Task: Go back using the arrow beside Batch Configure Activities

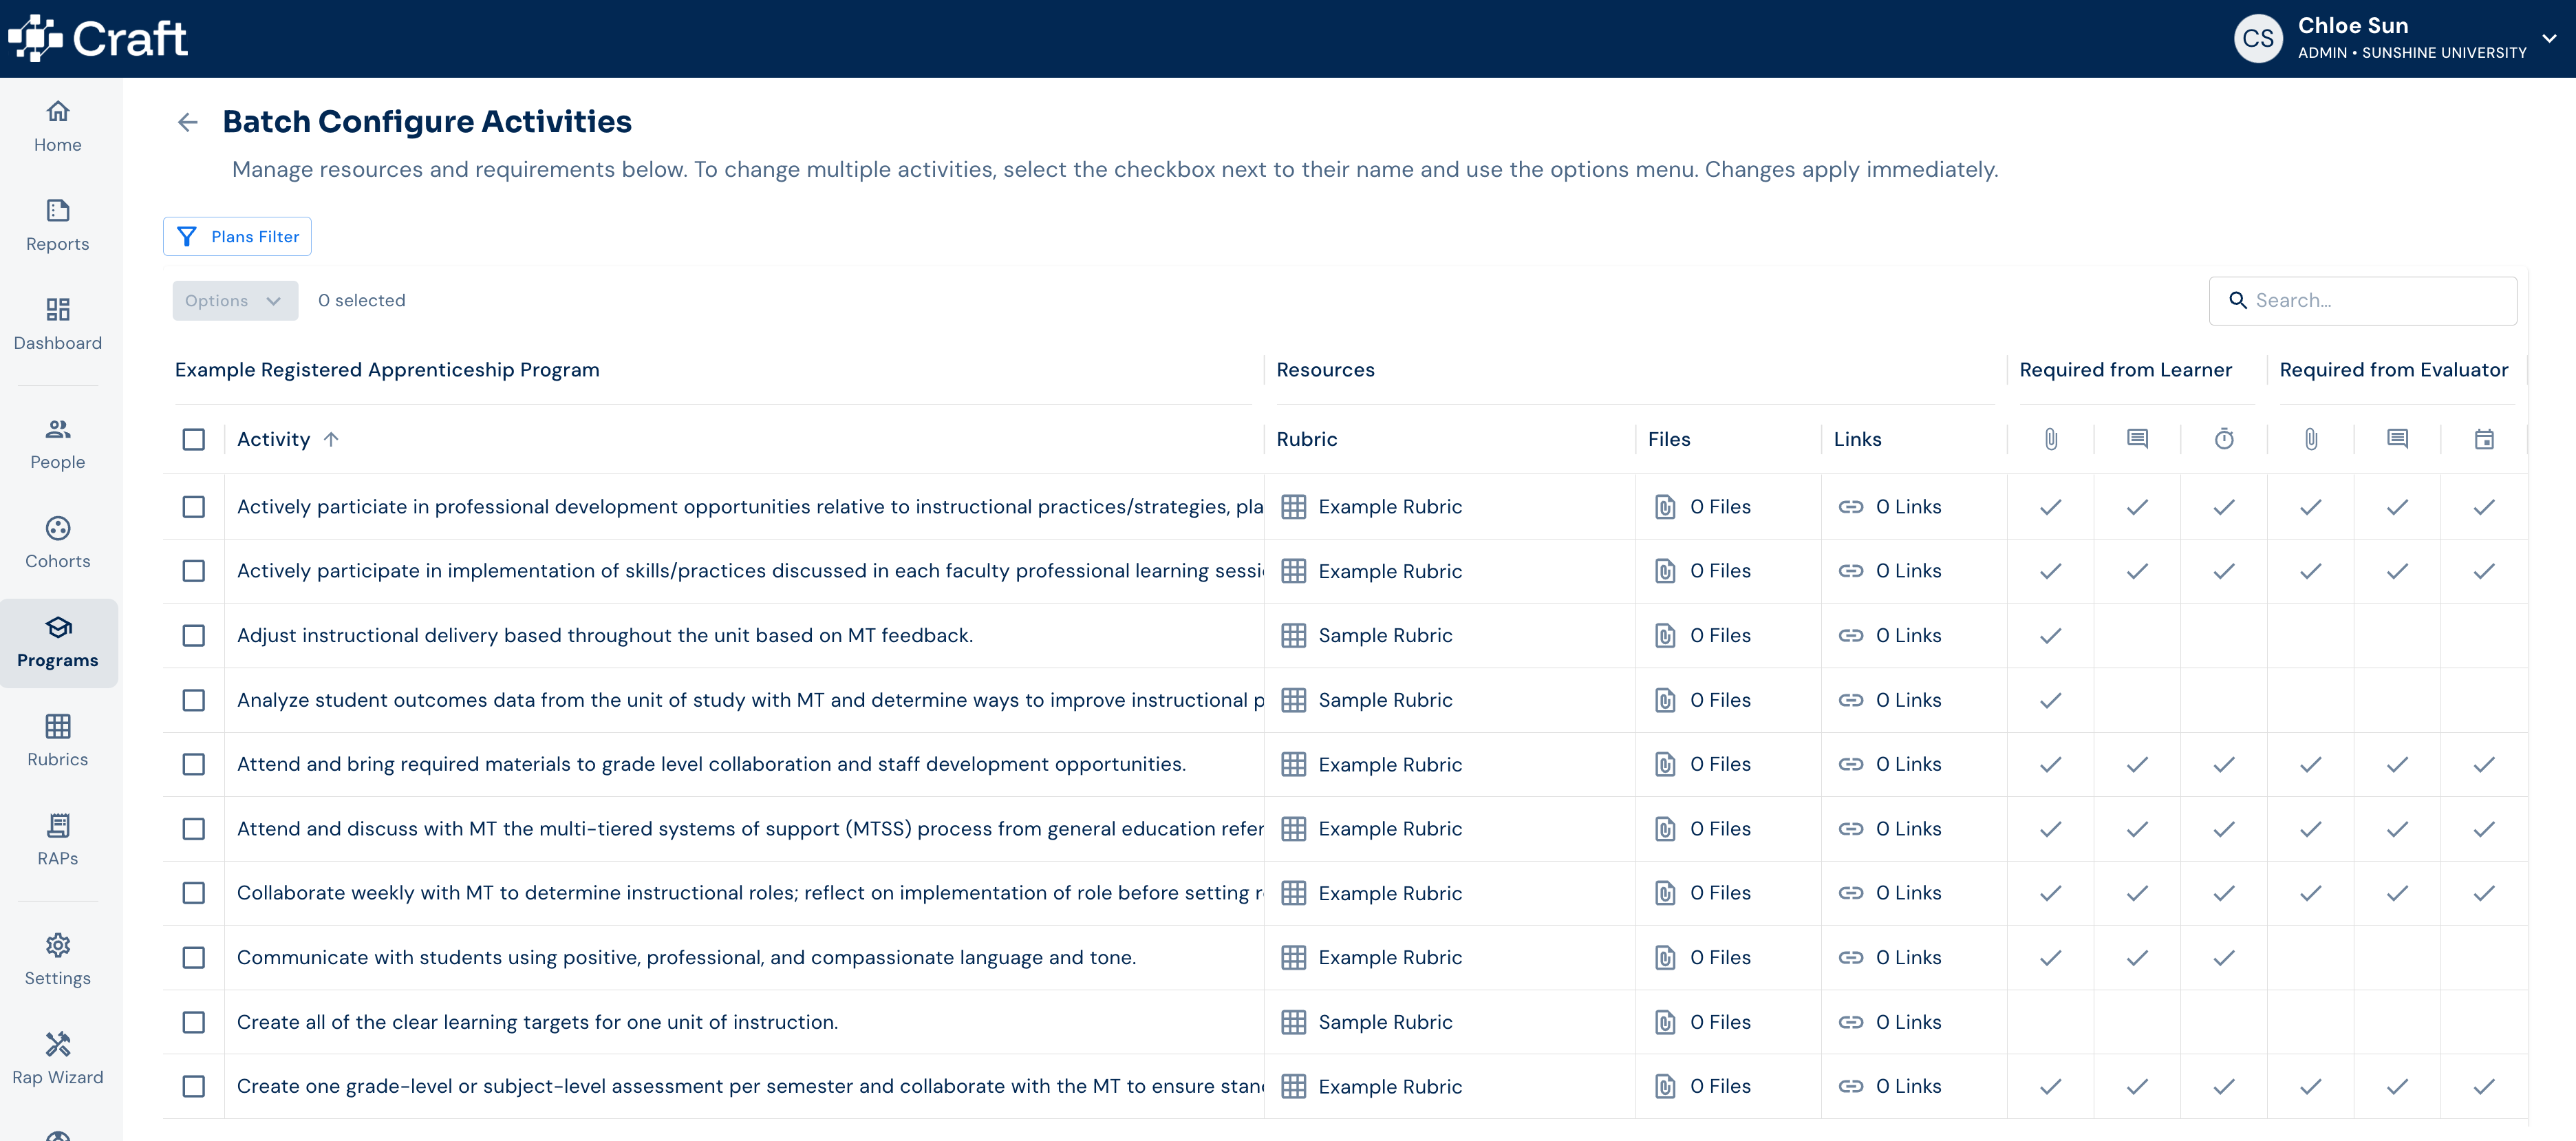Action: point(187,122)
